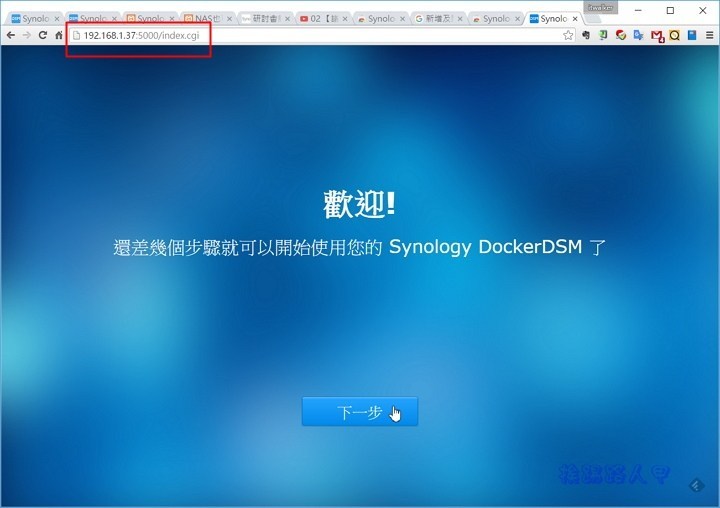Screen dimensions: 720x508
Task: Bookmark this page with the star icon
Action: [568, 35]
